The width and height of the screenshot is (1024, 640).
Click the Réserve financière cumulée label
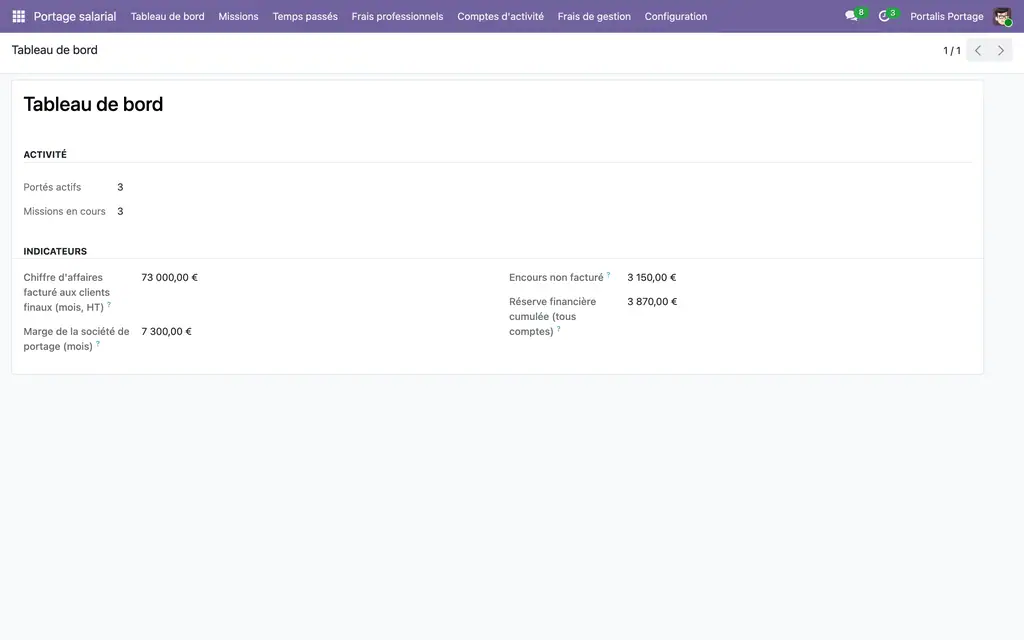pos(552,317)
